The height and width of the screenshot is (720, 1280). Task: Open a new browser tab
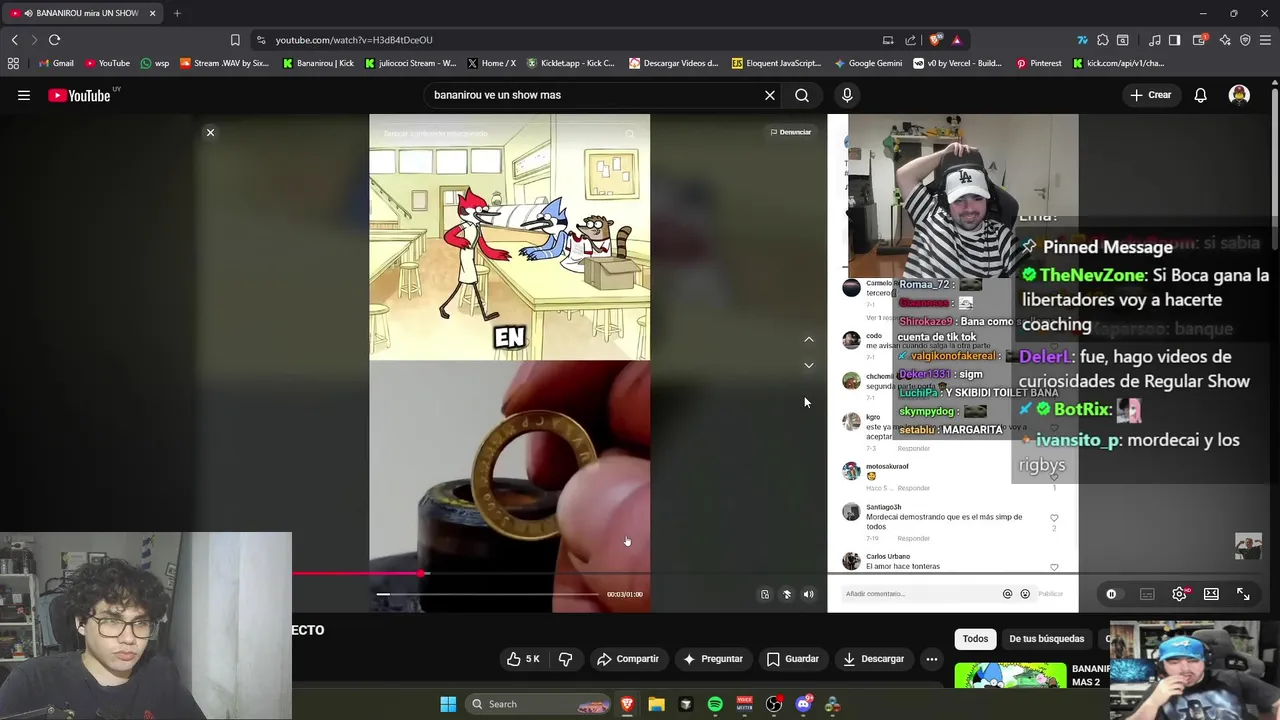[177, 13]
